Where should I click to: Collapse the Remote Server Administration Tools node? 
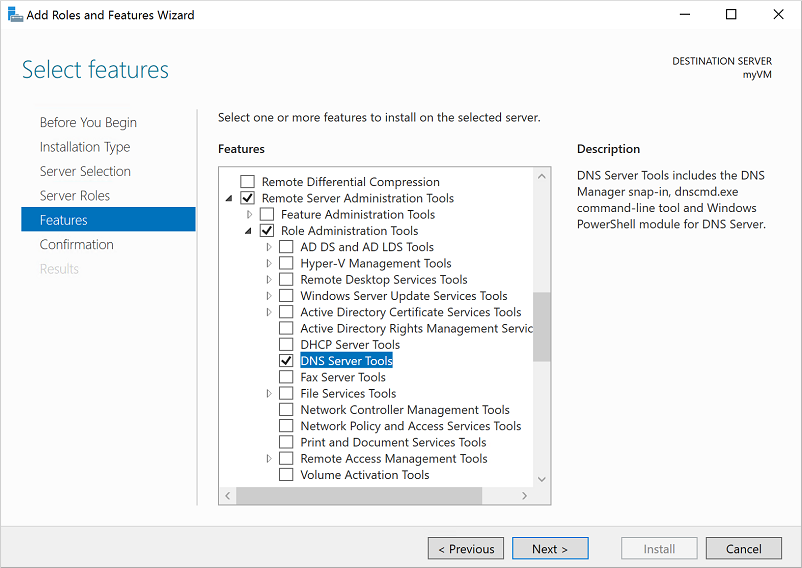point(231,198)
